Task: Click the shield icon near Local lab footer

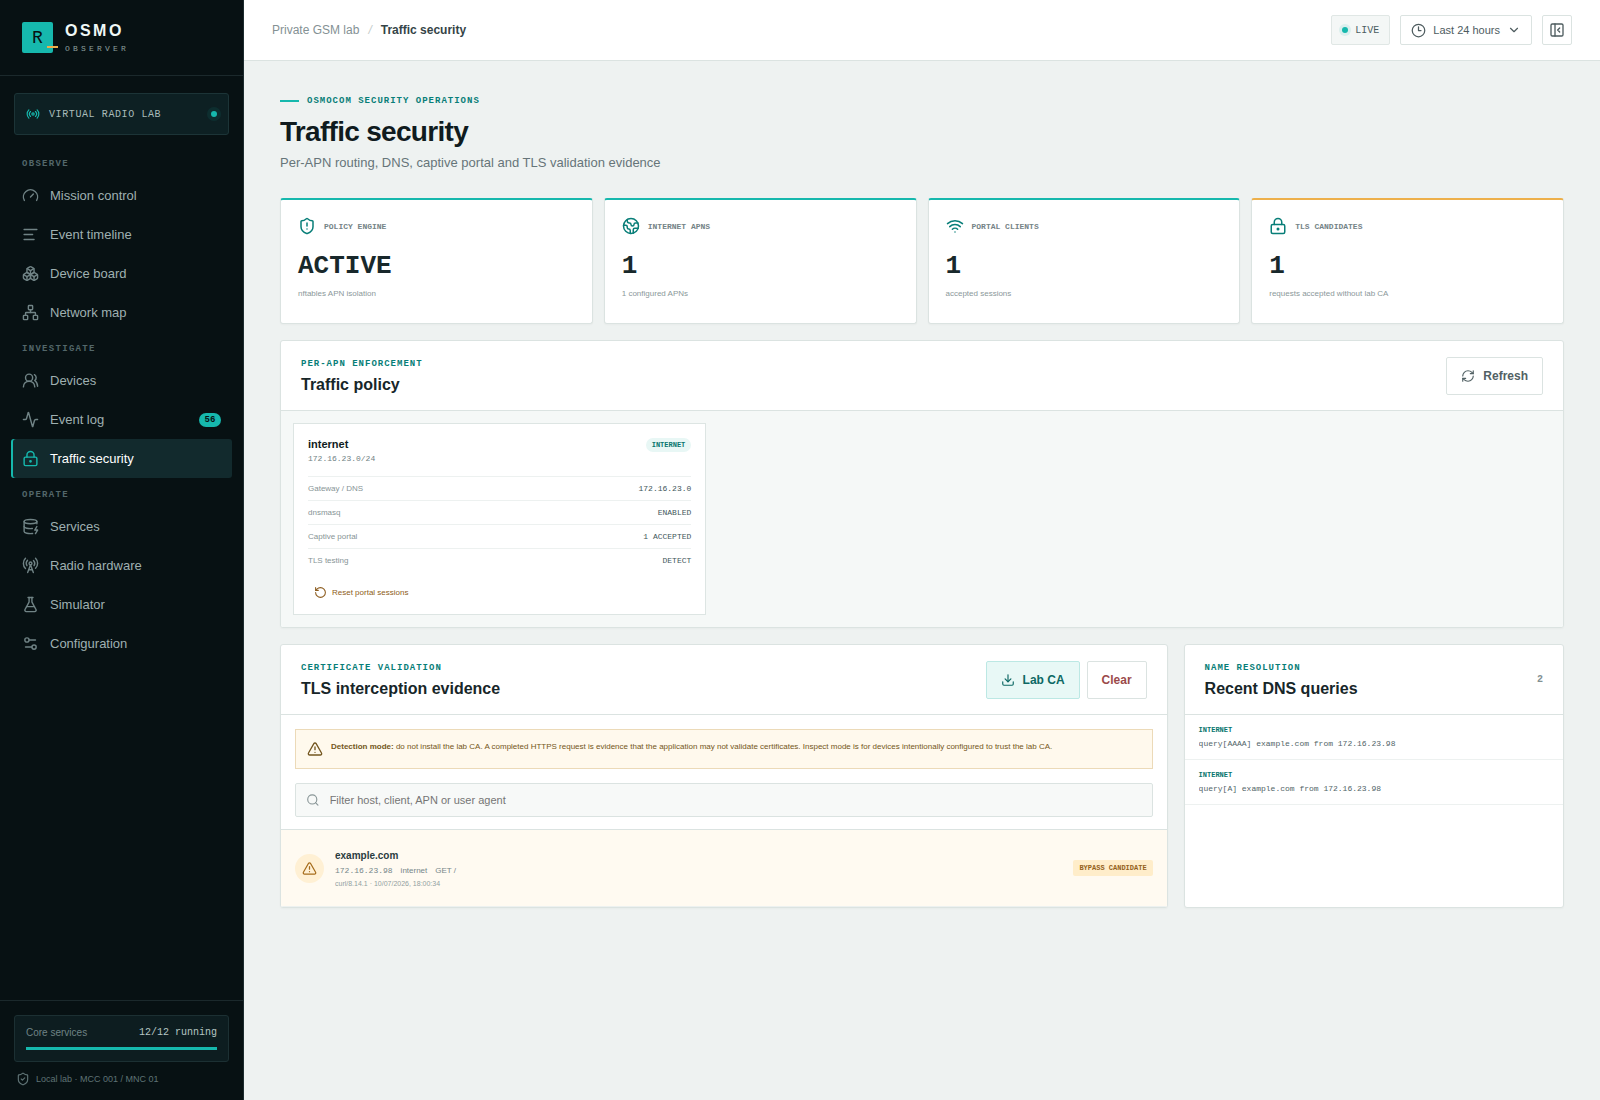Action: [23, 1079]
